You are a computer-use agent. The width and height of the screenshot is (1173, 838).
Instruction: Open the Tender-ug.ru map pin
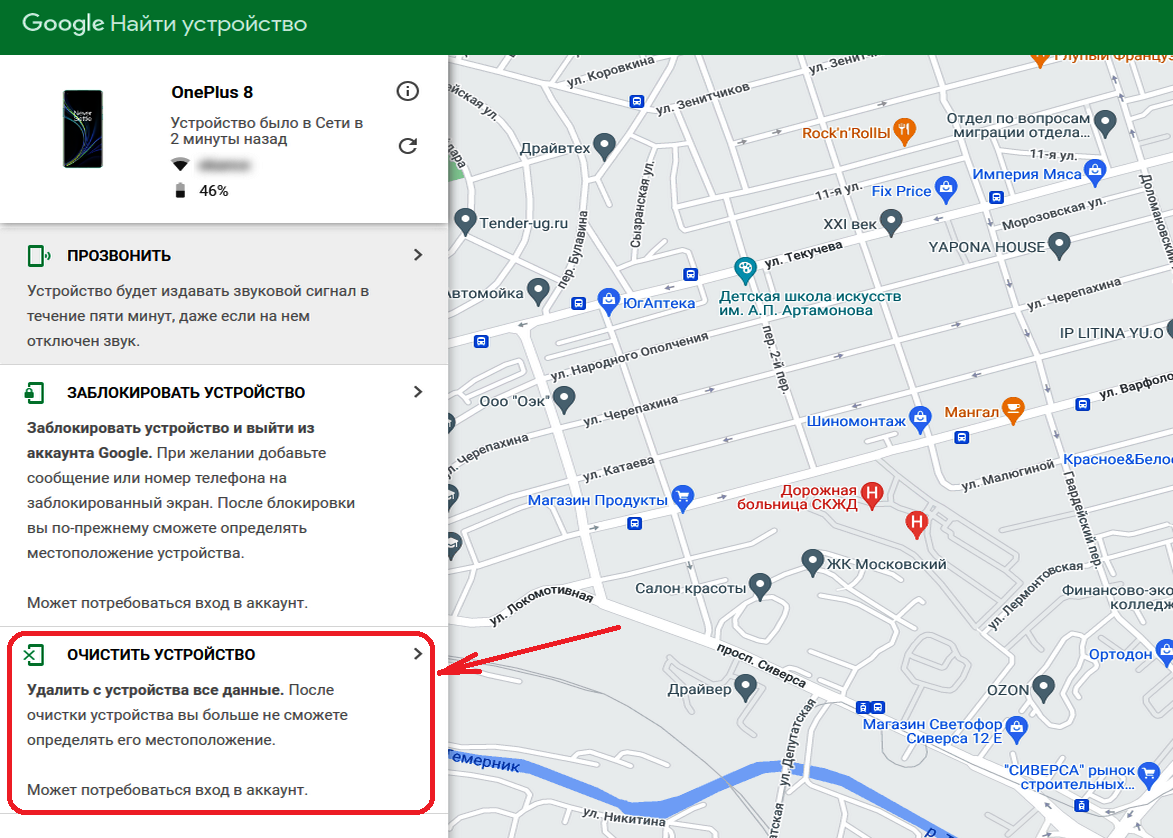465,221
